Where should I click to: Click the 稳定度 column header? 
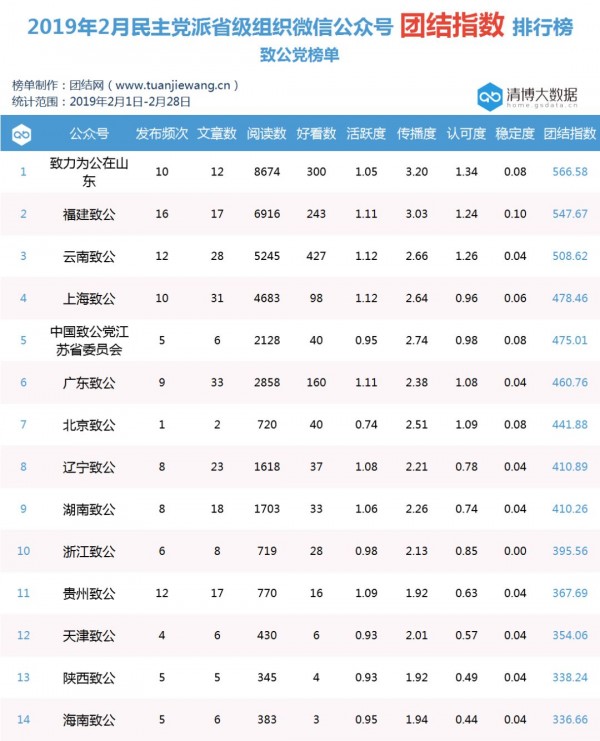[x=515, y=134]
